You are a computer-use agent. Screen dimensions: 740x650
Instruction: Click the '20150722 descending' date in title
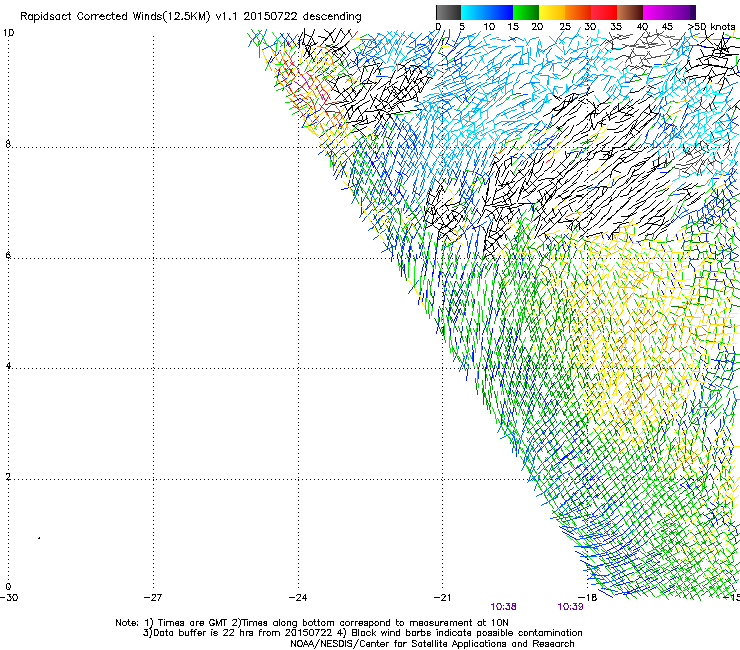tap(302, 17)
